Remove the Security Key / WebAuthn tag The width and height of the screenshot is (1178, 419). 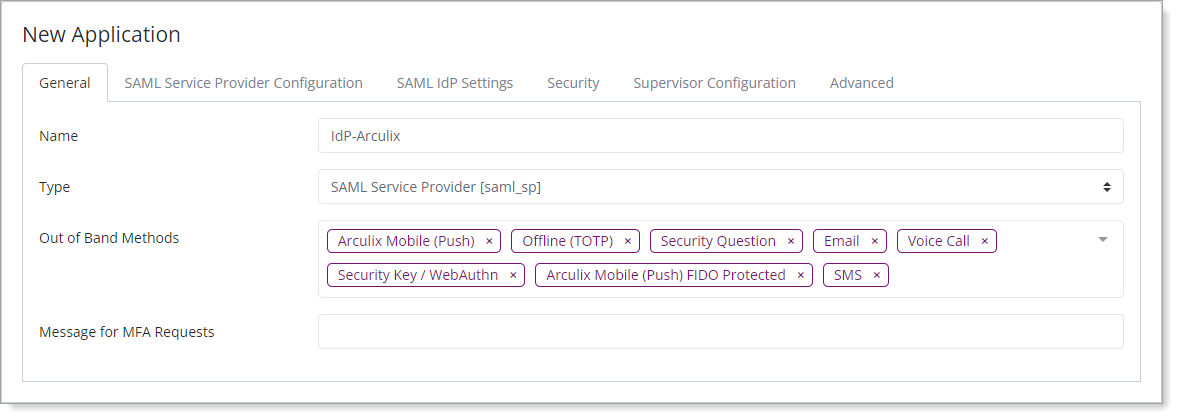pos(513,275)
